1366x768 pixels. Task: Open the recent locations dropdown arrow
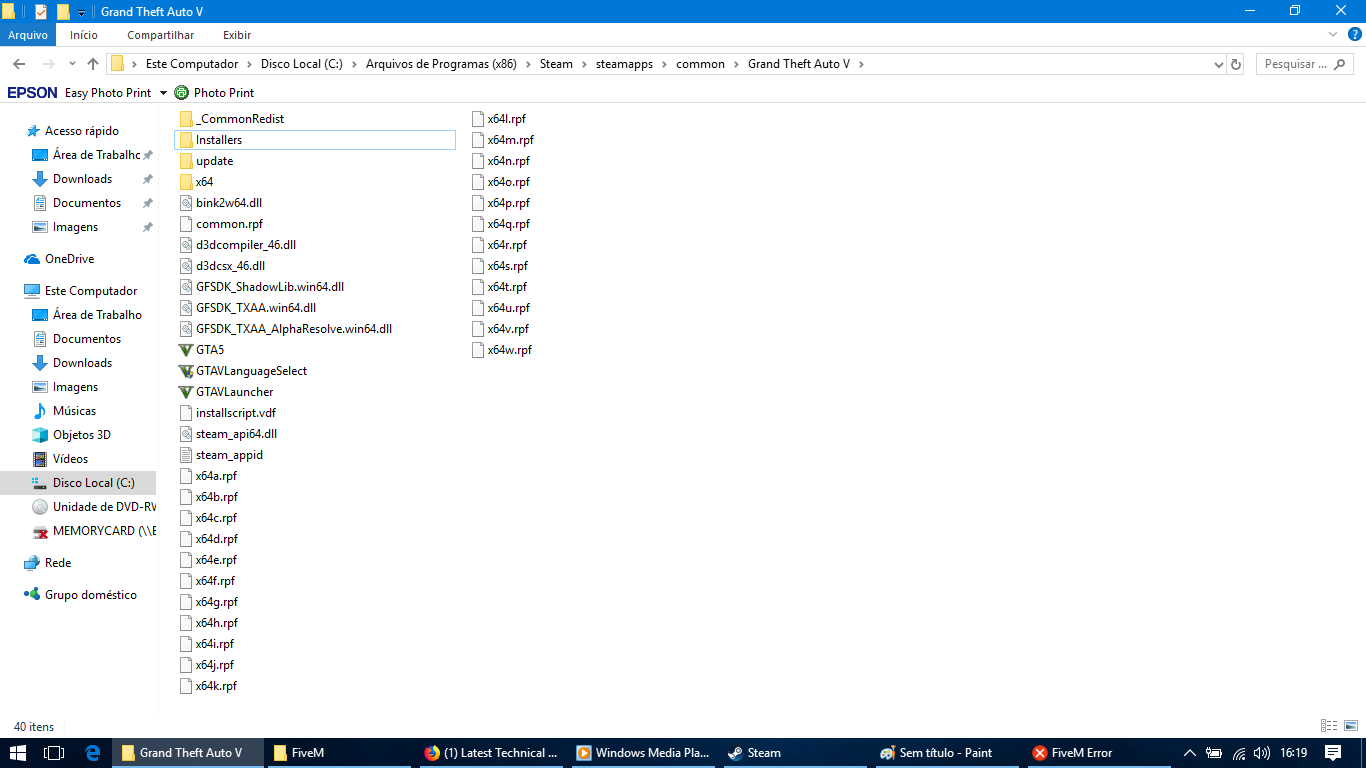(x=72, y=64)
